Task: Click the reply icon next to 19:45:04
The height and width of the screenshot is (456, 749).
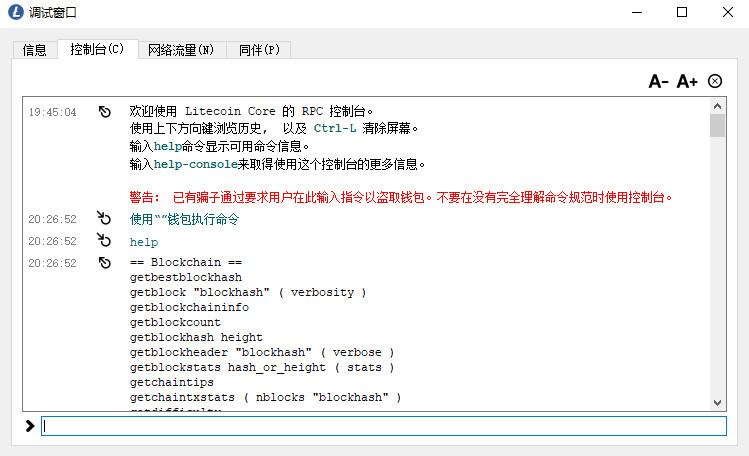Action: coord(105,112)
